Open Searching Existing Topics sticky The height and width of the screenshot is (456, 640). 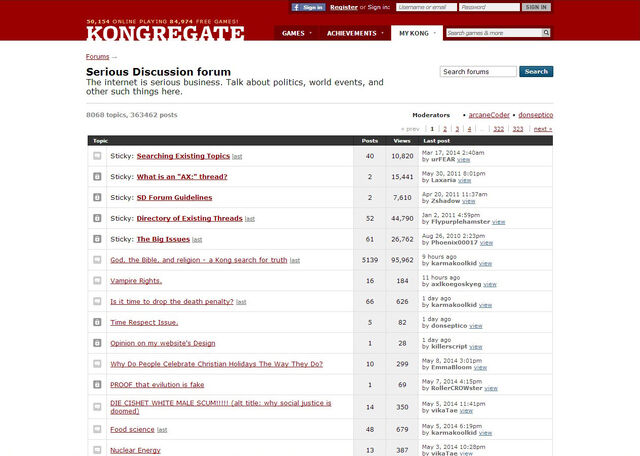183,156
